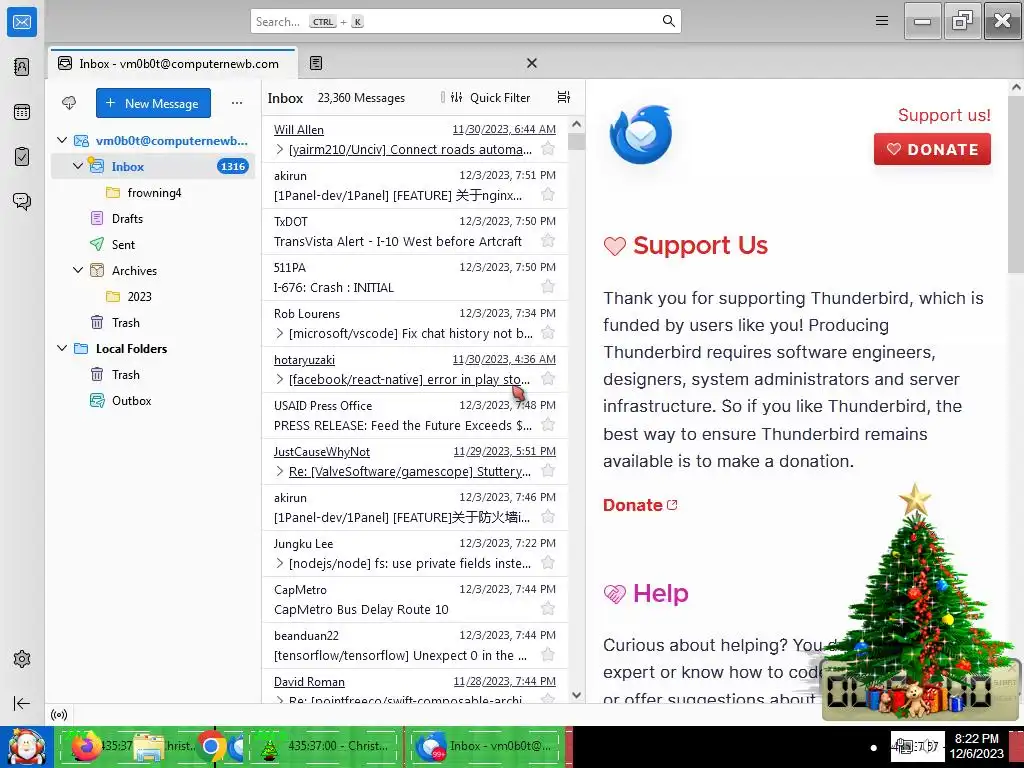Click the message list scrollbar thumb
1024x768 pixels.
(576, 141)
